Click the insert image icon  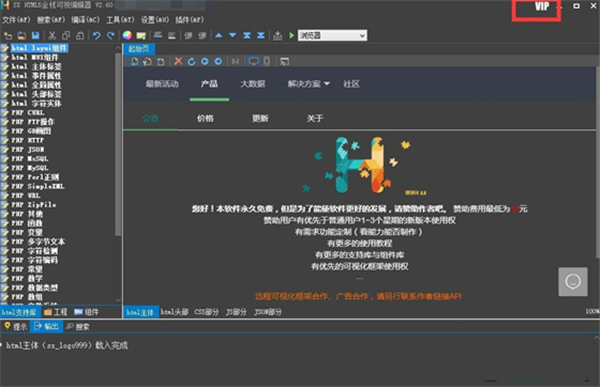coord(141,36)
